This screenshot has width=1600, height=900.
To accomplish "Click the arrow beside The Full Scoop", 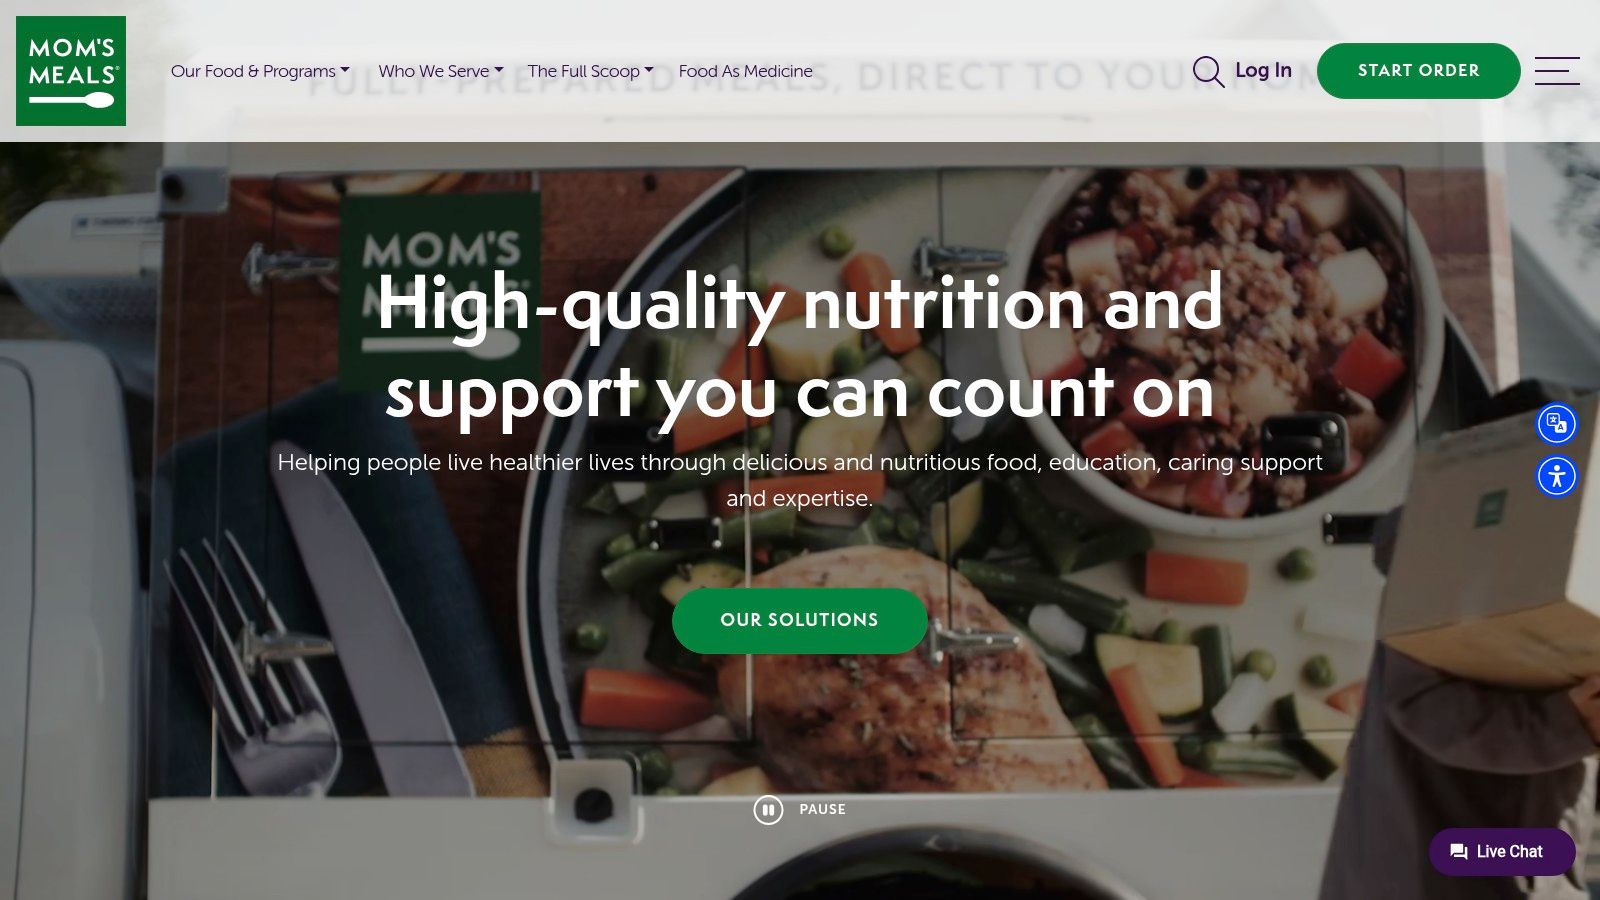I will pyautogui.click(x=649, y=70).
